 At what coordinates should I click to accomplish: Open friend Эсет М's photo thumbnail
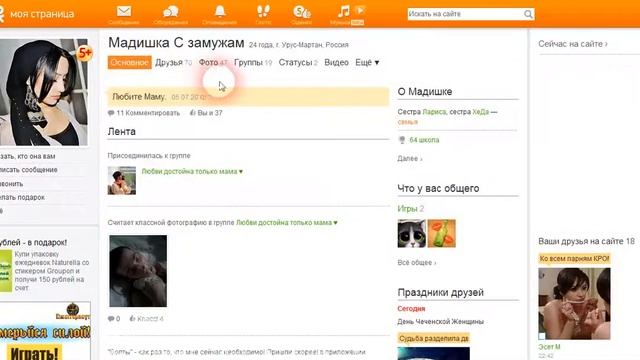click(574, 304)
